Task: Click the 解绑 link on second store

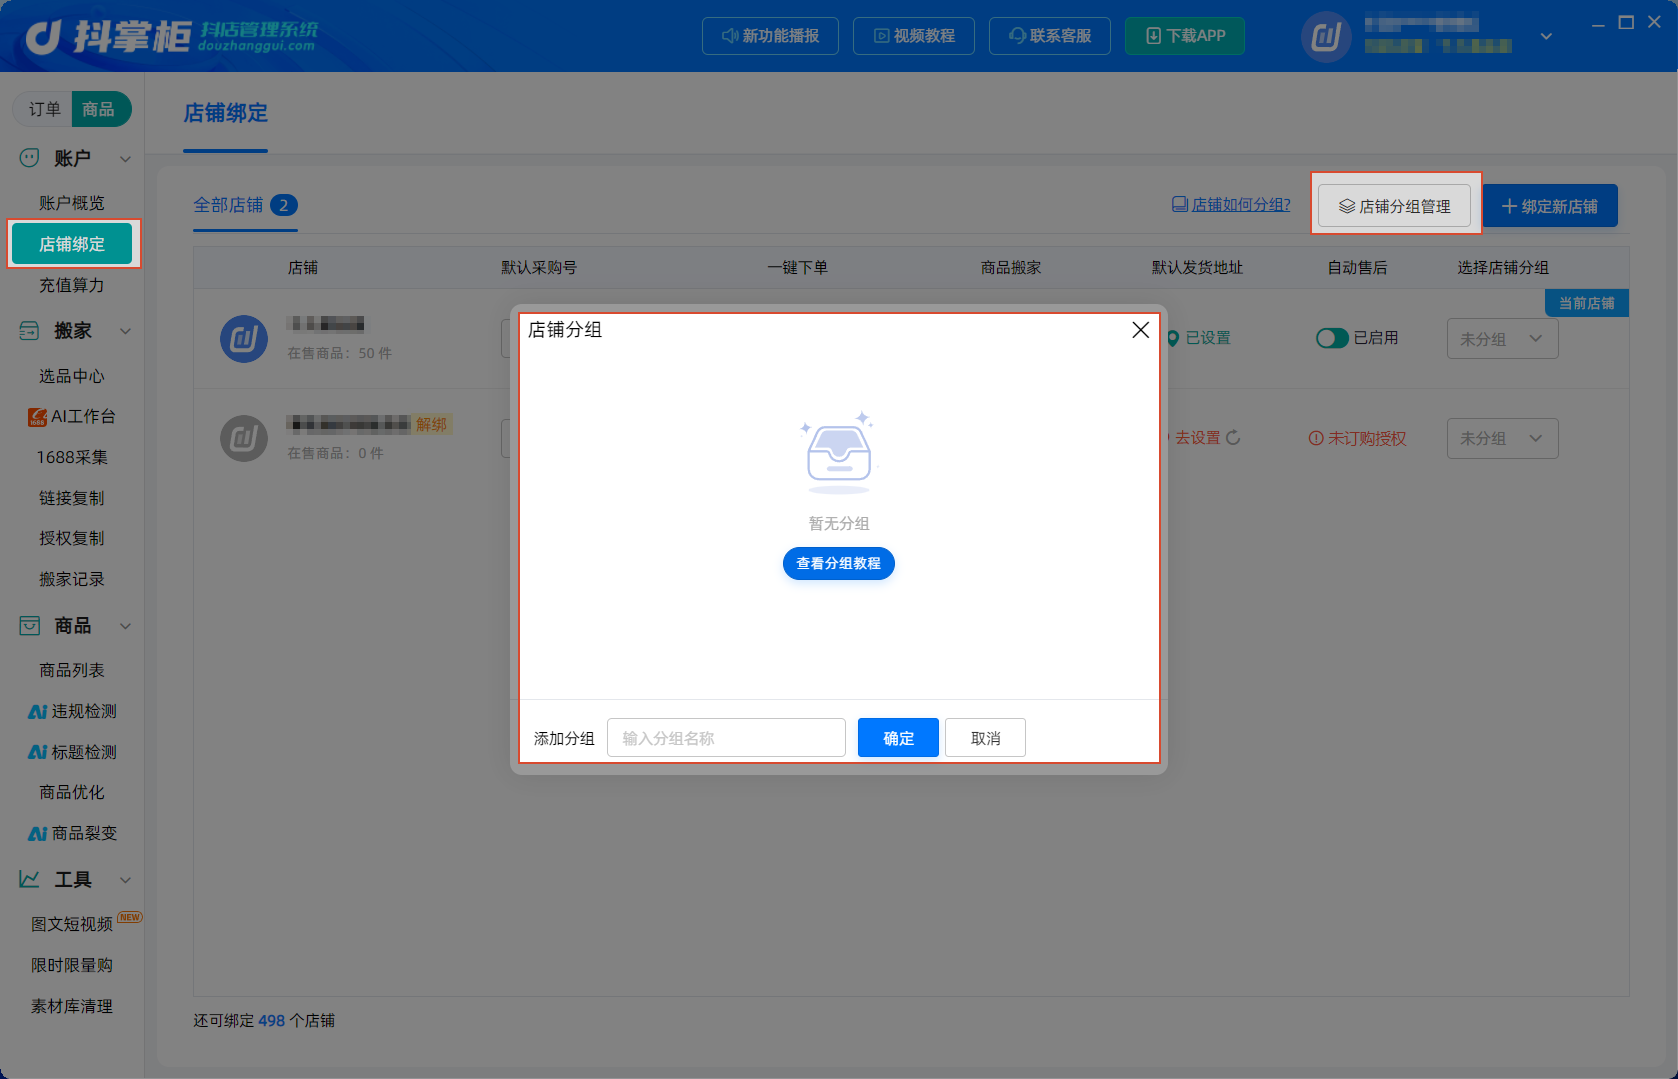Action: coord(432,425)
